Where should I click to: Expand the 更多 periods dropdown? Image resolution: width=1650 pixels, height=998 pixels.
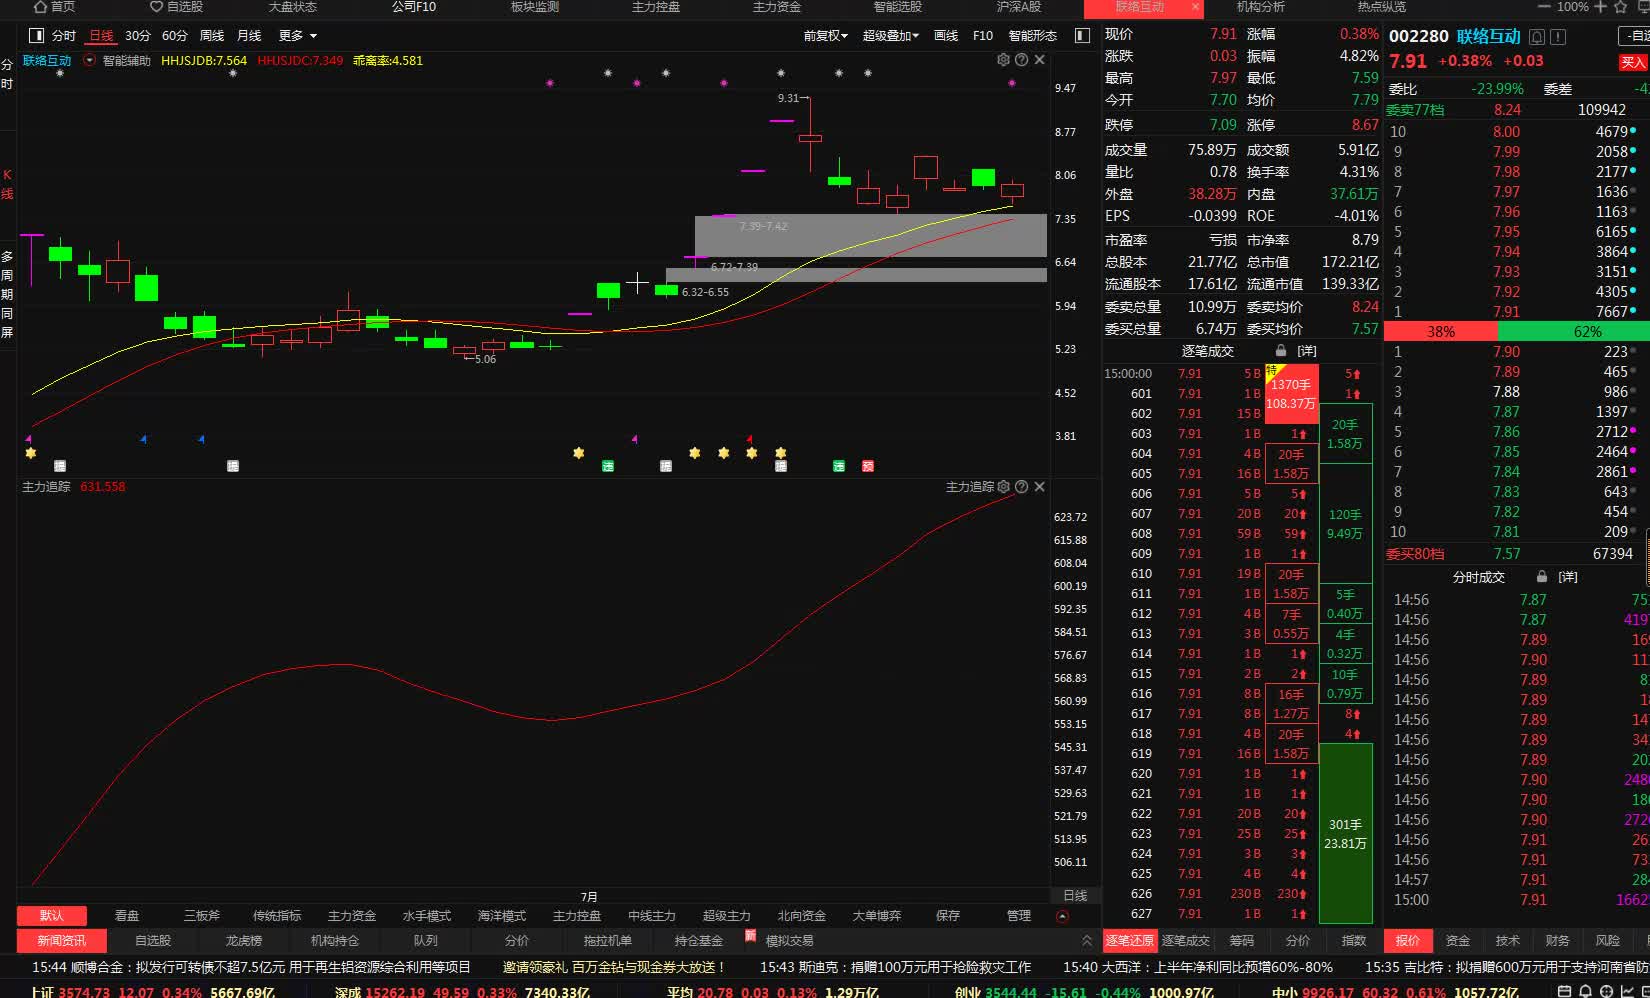pos(298,35)
